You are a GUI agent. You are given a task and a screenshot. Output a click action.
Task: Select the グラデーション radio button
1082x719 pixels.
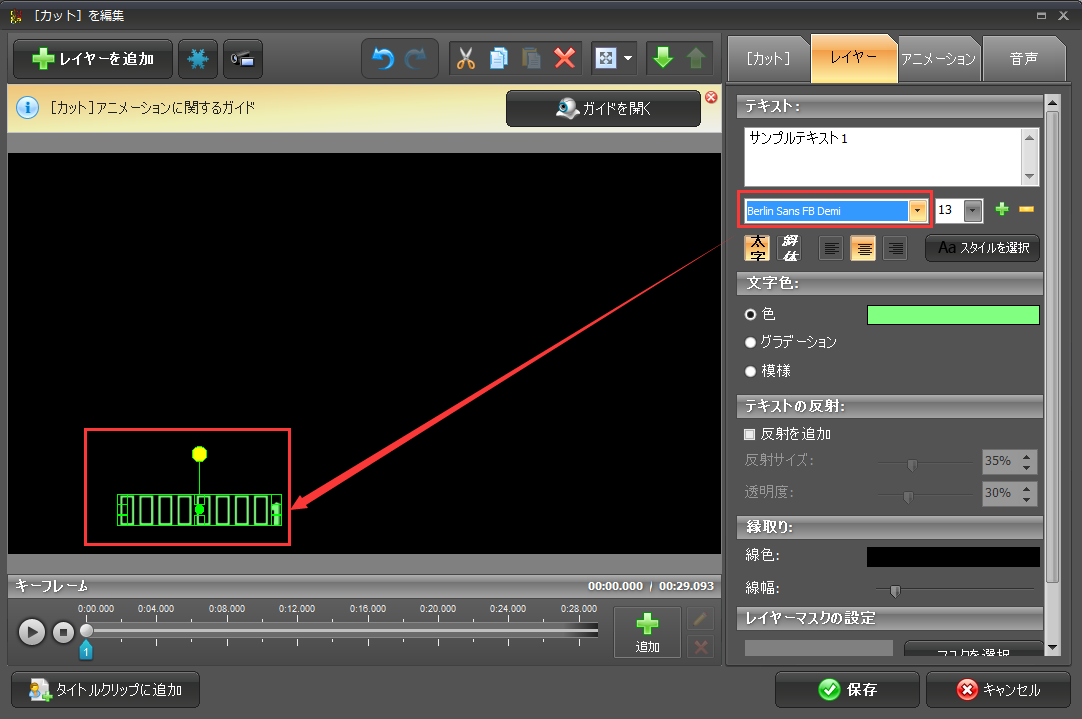click(x=750, y=342)
